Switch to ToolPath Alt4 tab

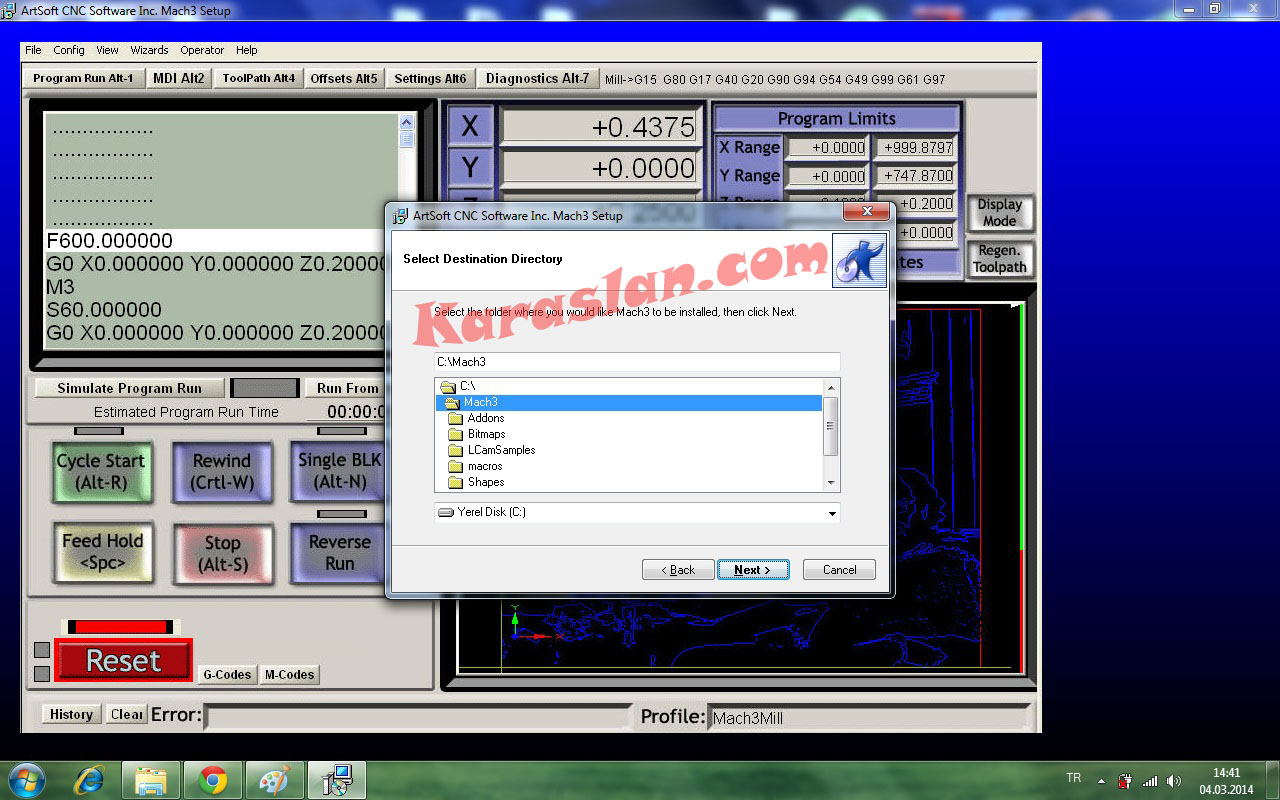coord(258,78)
